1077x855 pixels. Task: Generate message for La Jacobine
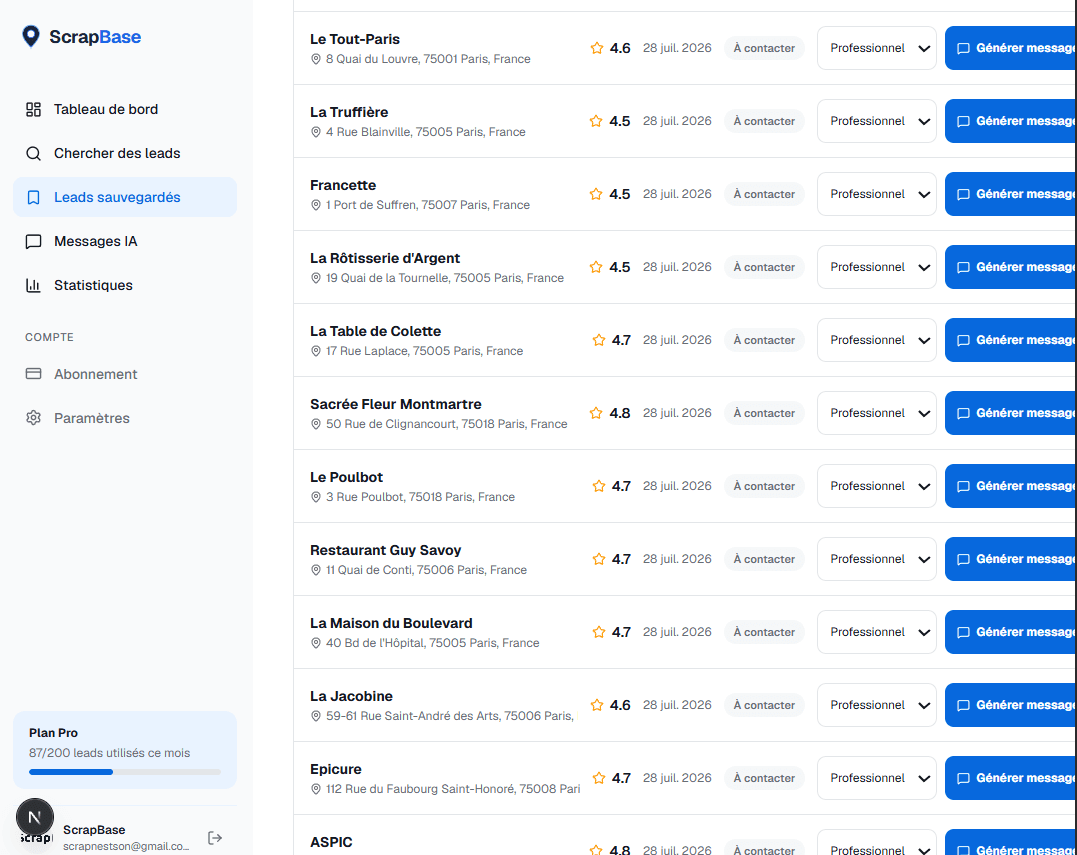point(1010,705)
